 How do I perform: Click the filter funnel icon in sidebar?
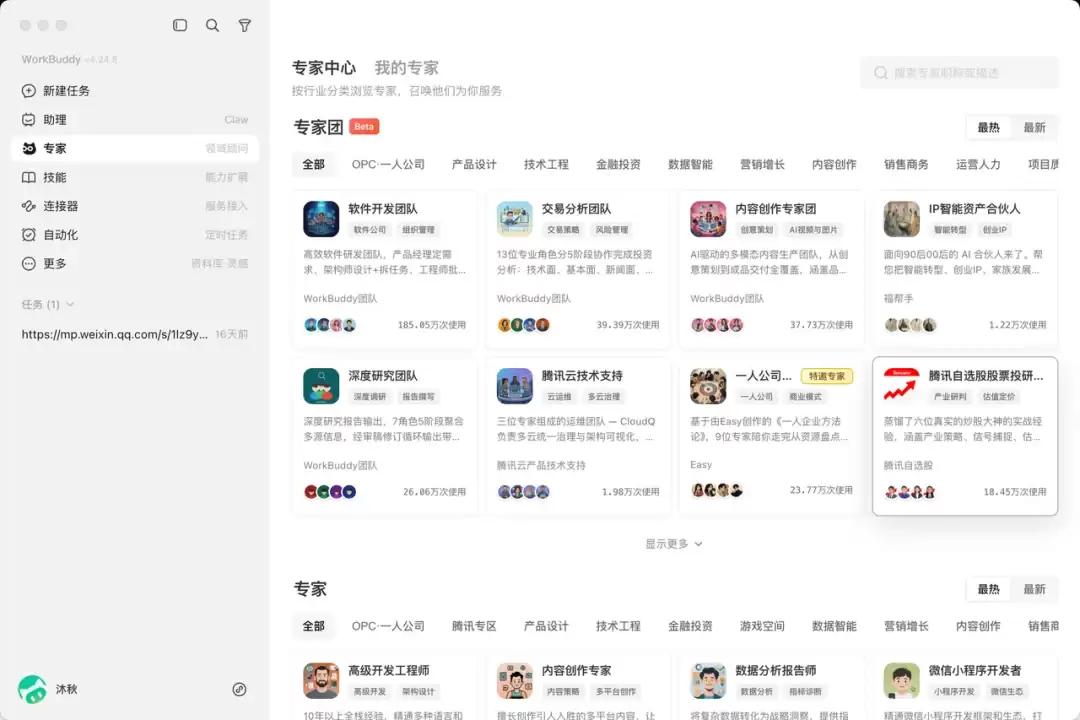(x=245, y=25)
